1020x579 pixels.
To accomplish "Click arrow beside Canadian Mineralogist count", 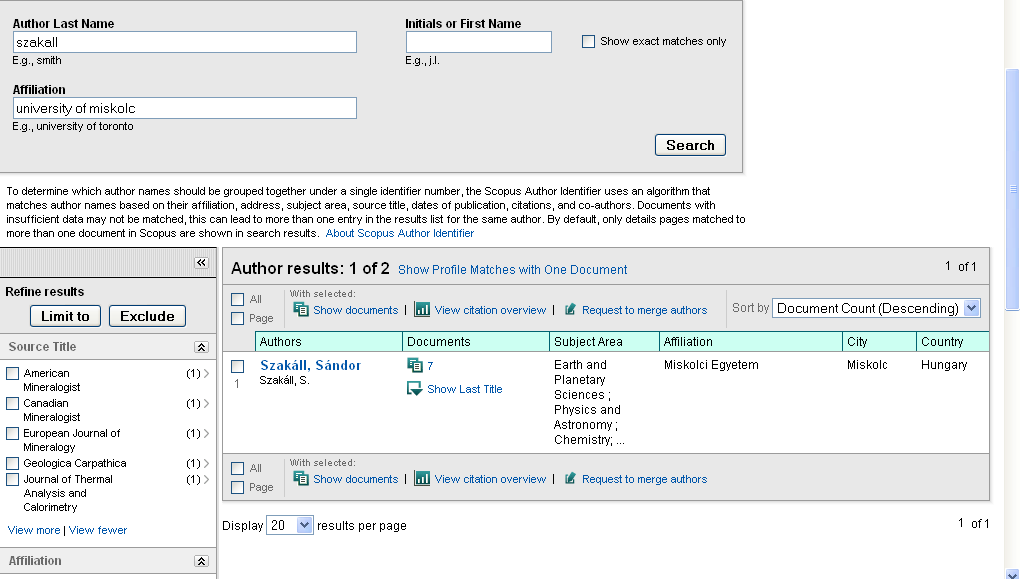I will [x=206, y=403].
